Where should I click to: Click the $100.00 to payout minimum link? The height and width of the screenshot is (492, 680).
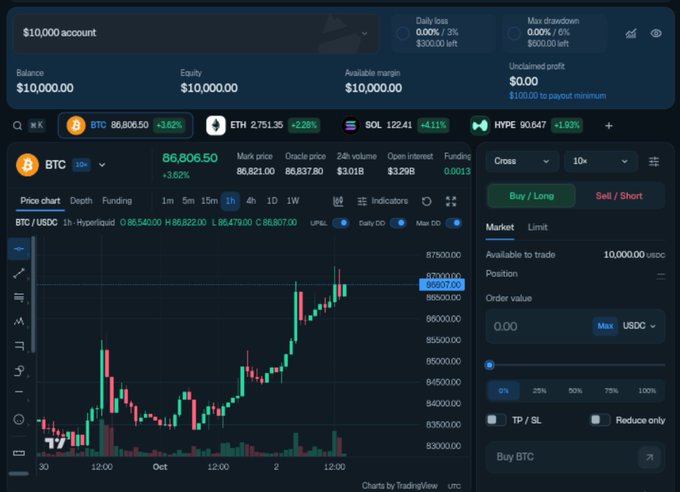[x=557, y=95]
